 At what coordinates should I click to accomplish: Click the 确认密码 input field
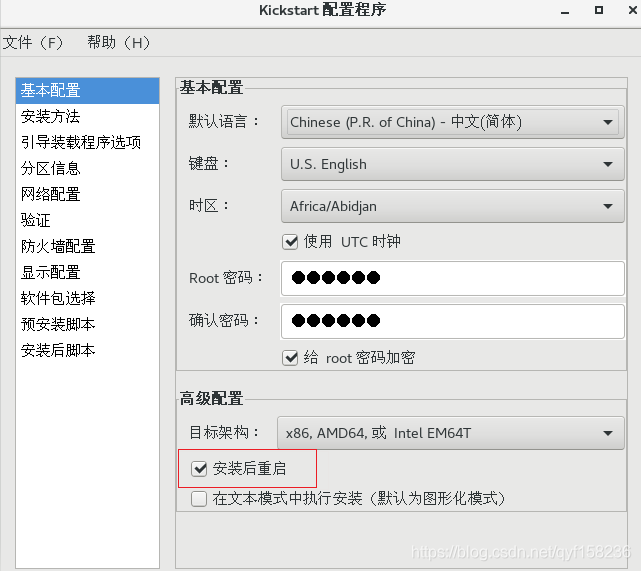[453, 321]
